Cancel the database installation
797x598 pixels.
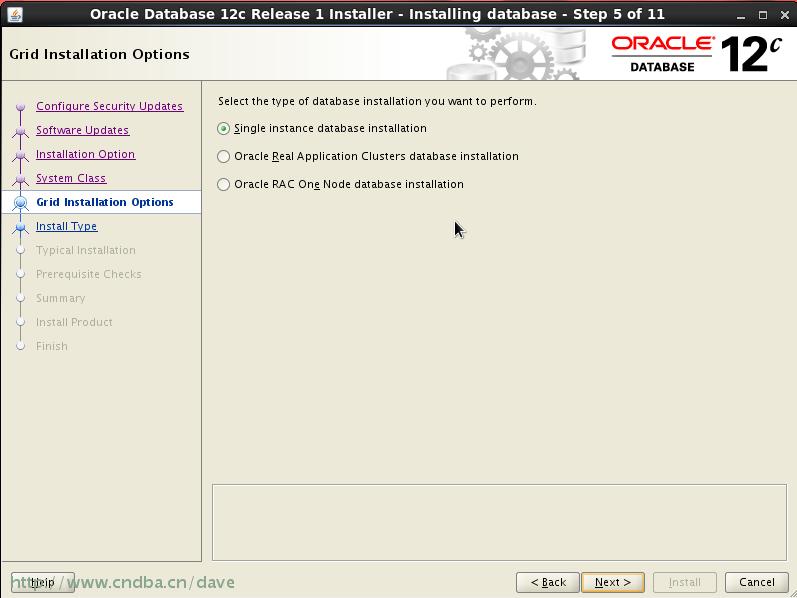756,582
